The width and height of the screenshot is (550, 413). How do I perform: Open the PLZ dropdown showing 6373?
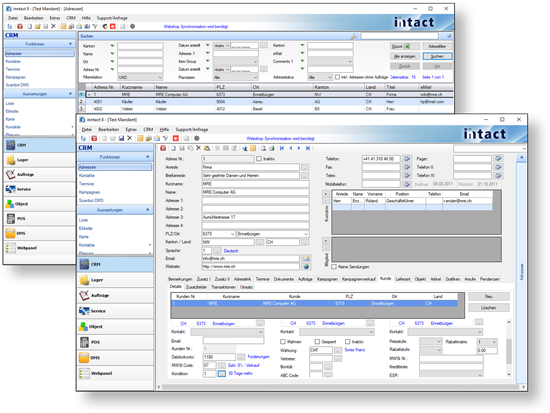tap(232, 234)
